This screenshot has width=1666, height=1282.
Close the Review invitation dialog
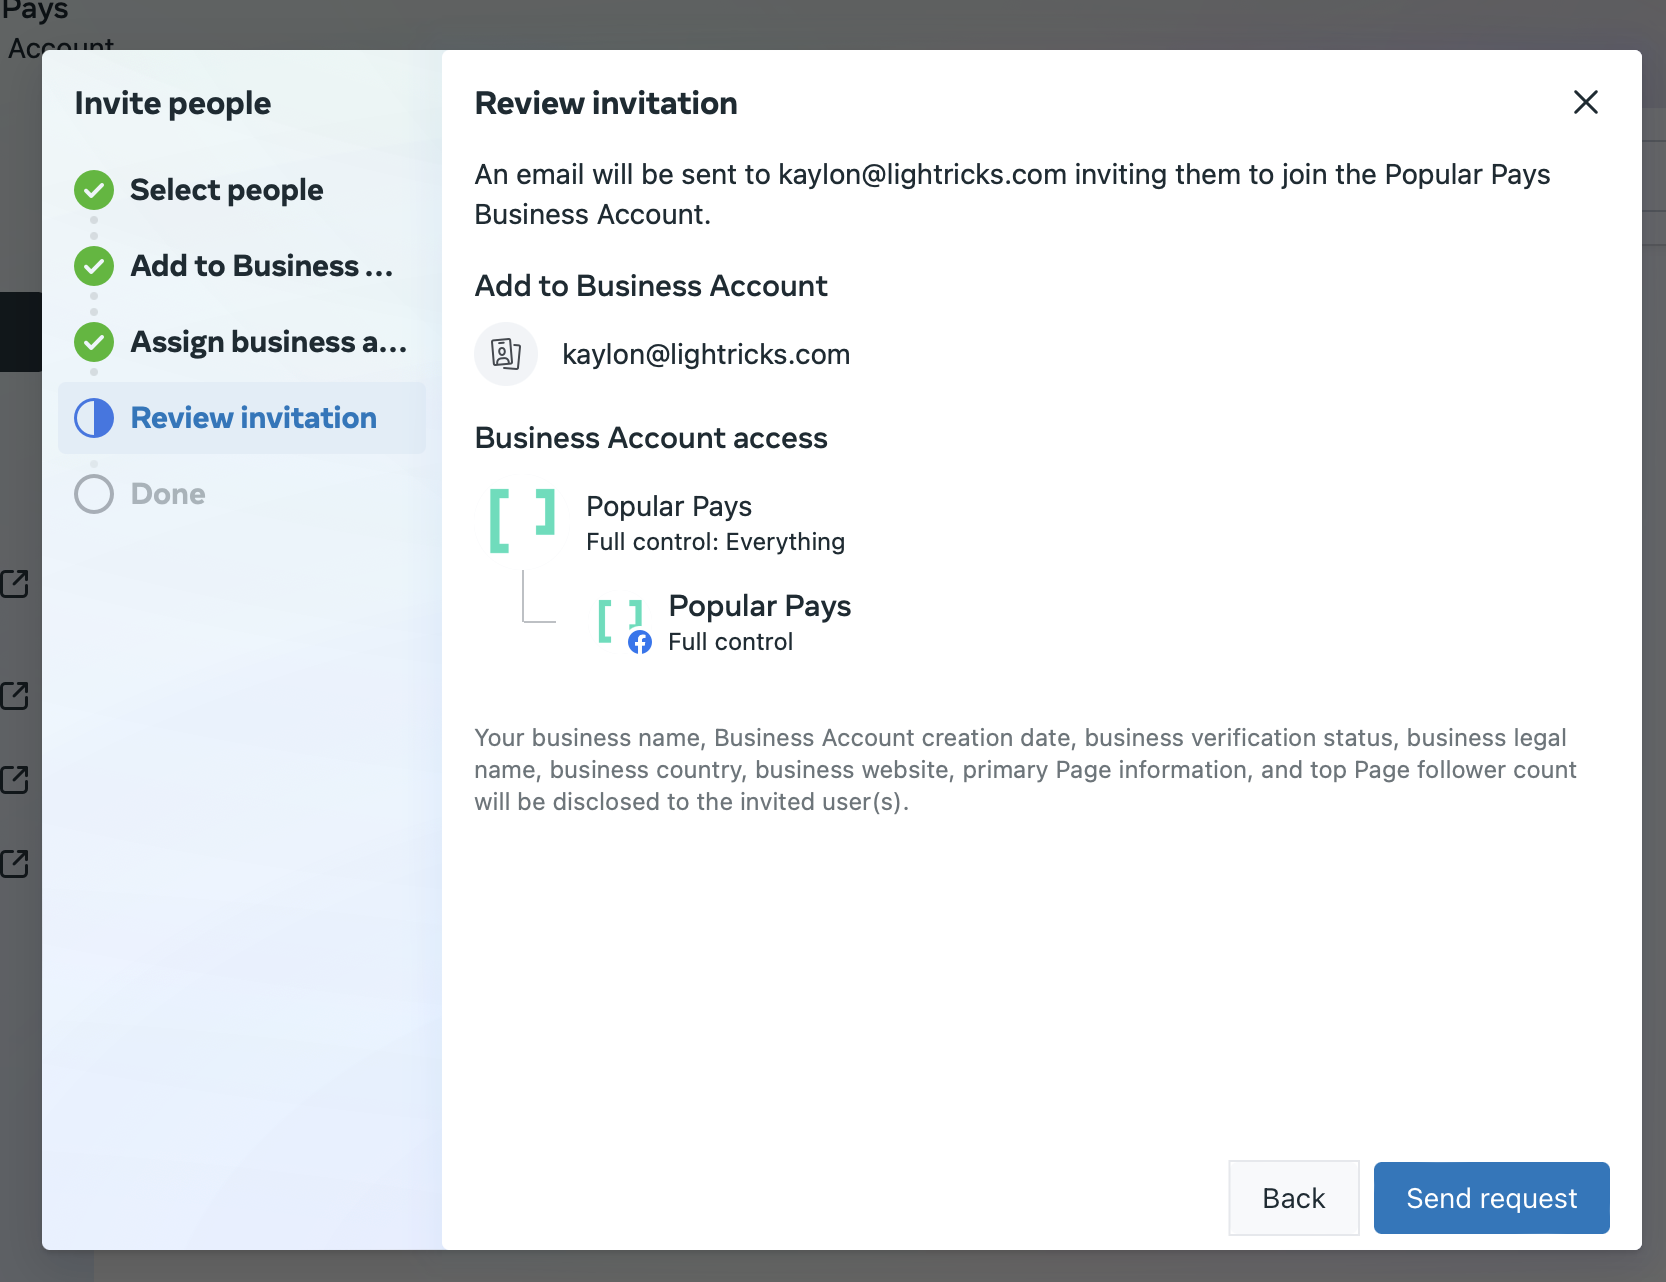click(x=1585, y=102)
